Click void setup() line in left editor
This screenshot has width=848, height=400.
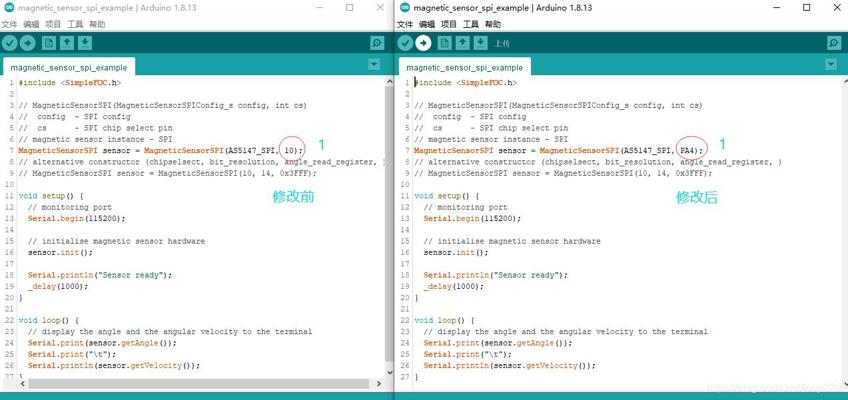51,196
